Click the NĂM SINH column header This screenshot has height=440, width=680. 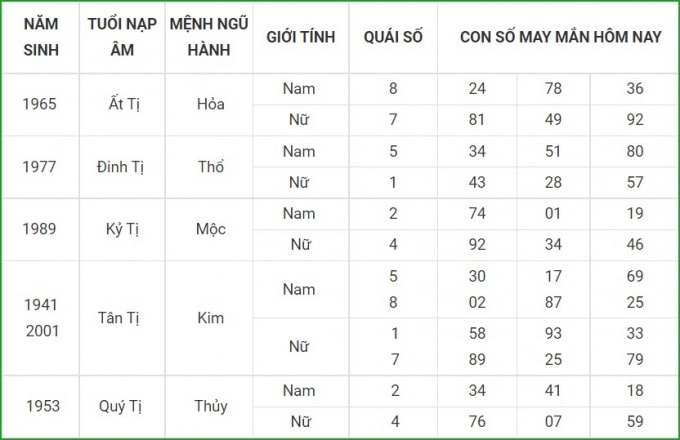[x=41, y=37]
